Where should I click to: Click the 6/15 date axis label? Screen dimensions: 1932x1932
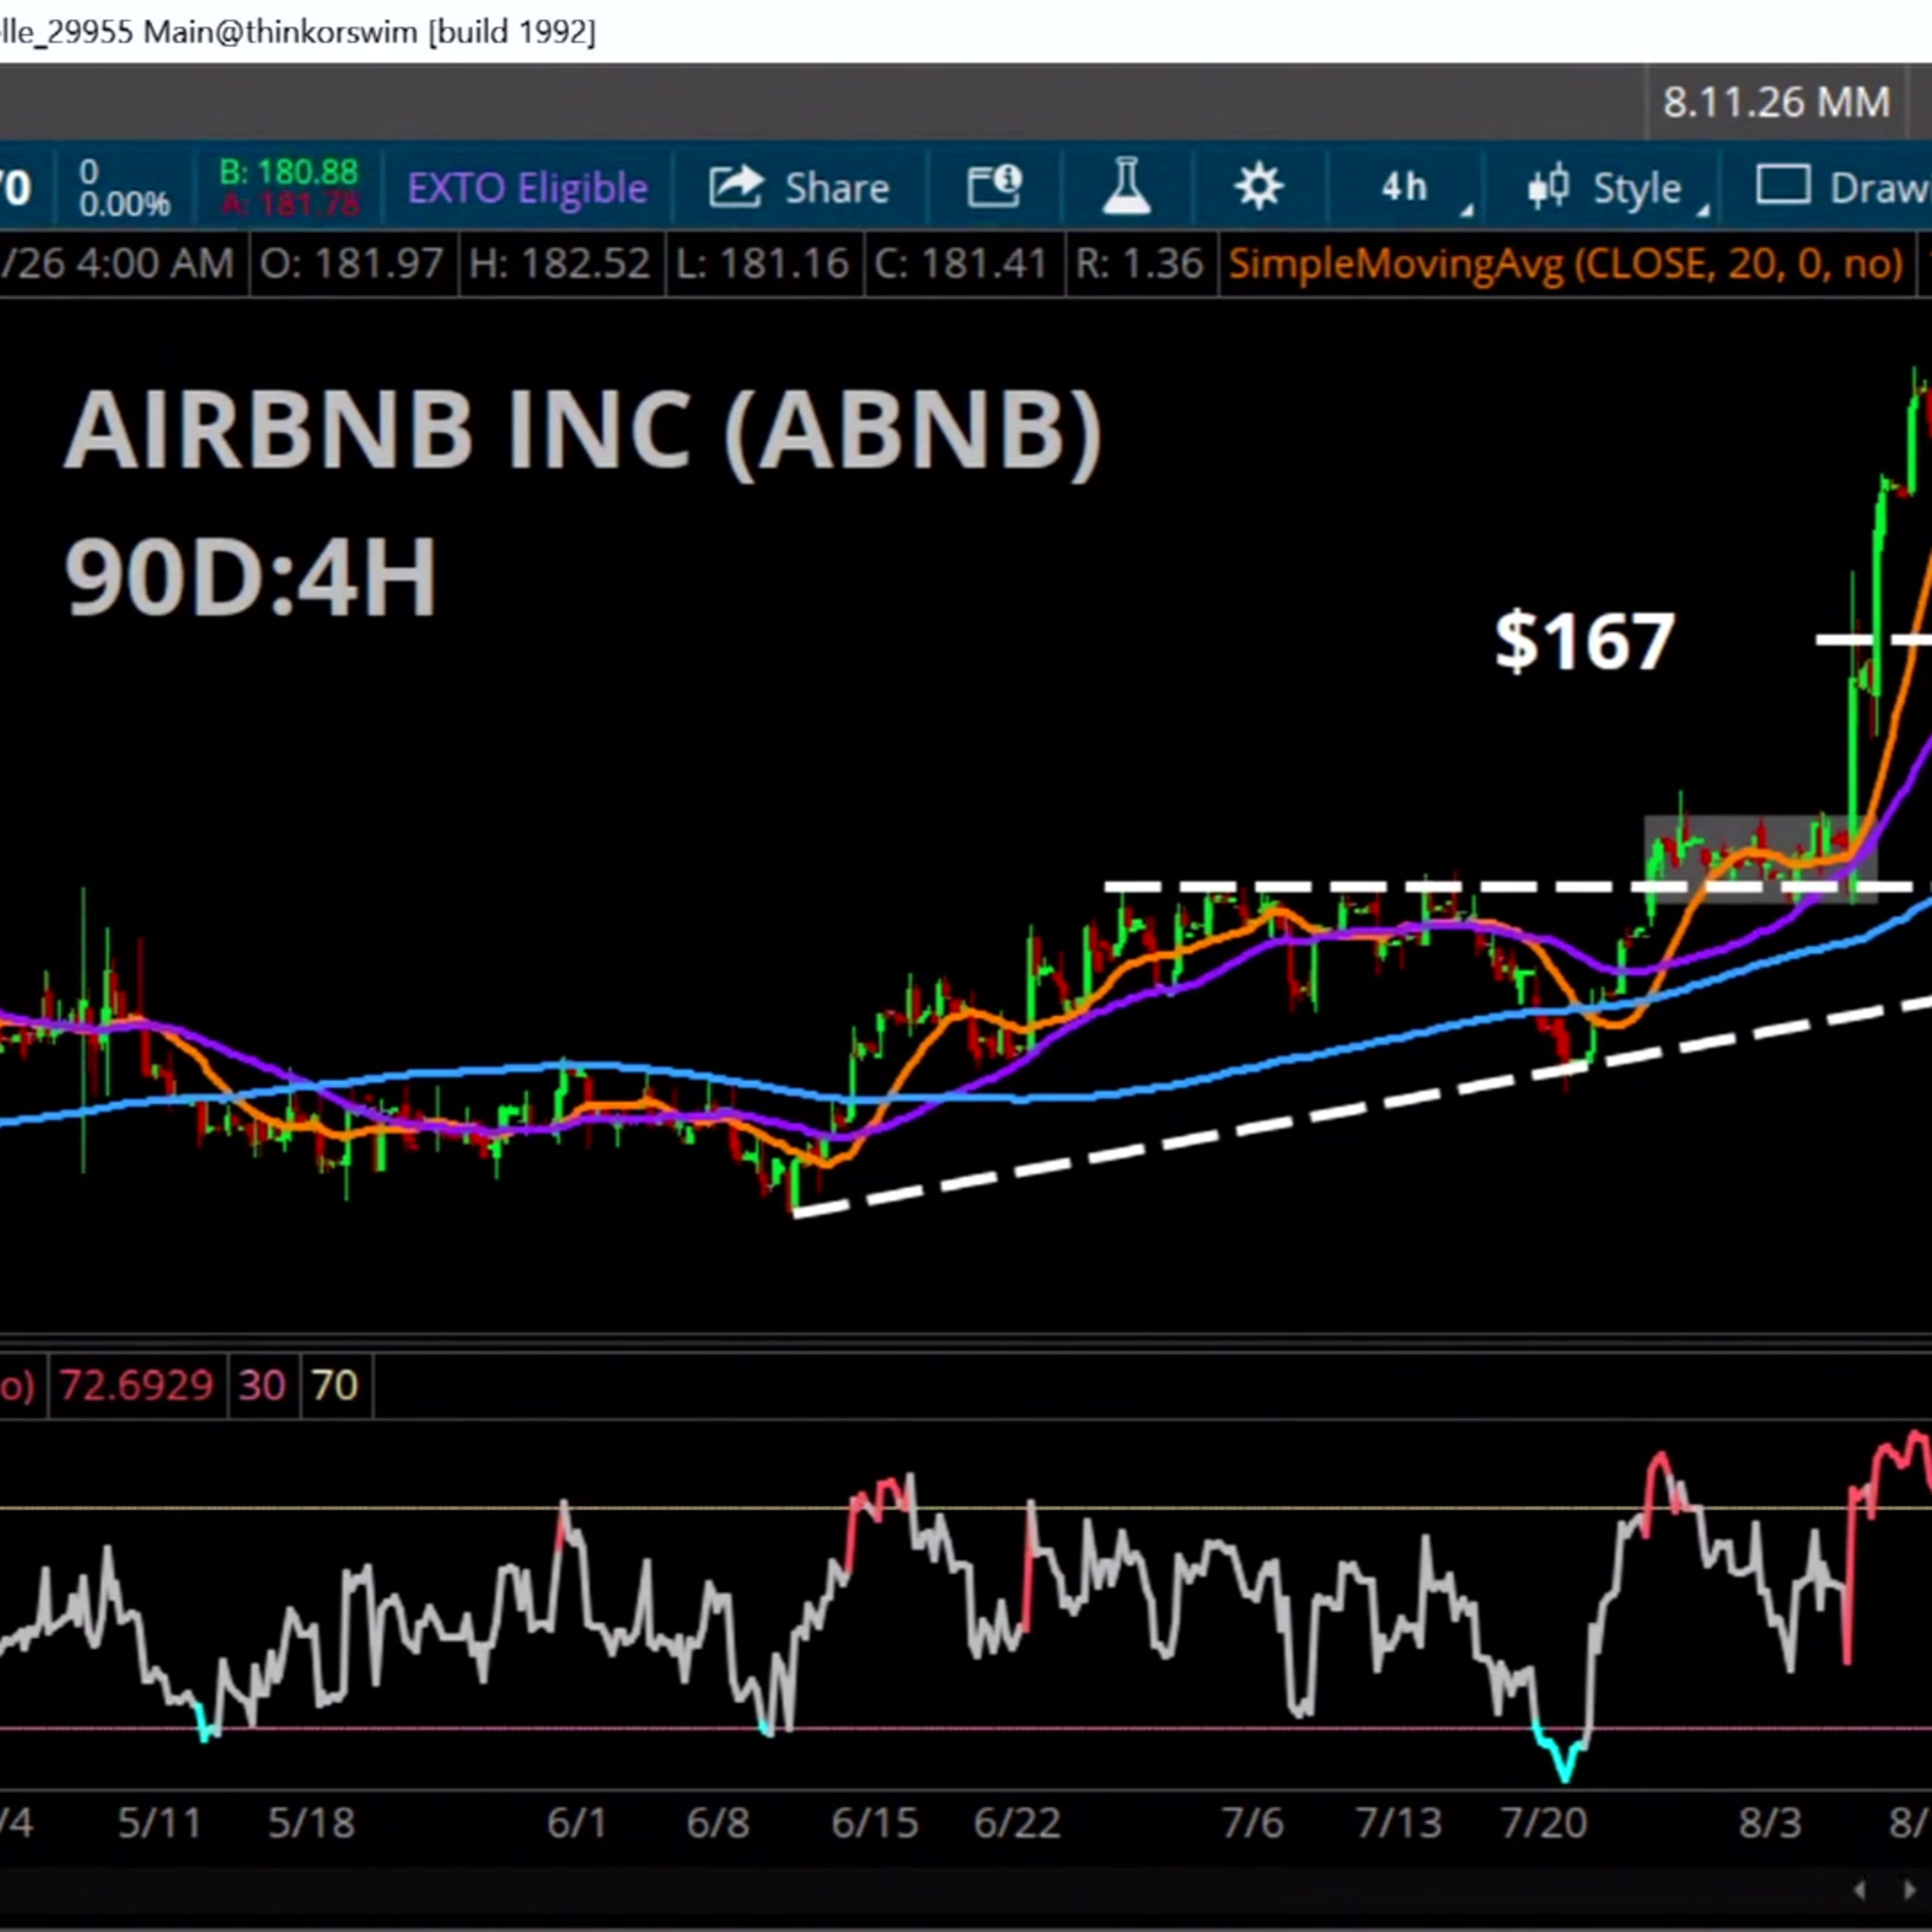(x=874, y=1823)
